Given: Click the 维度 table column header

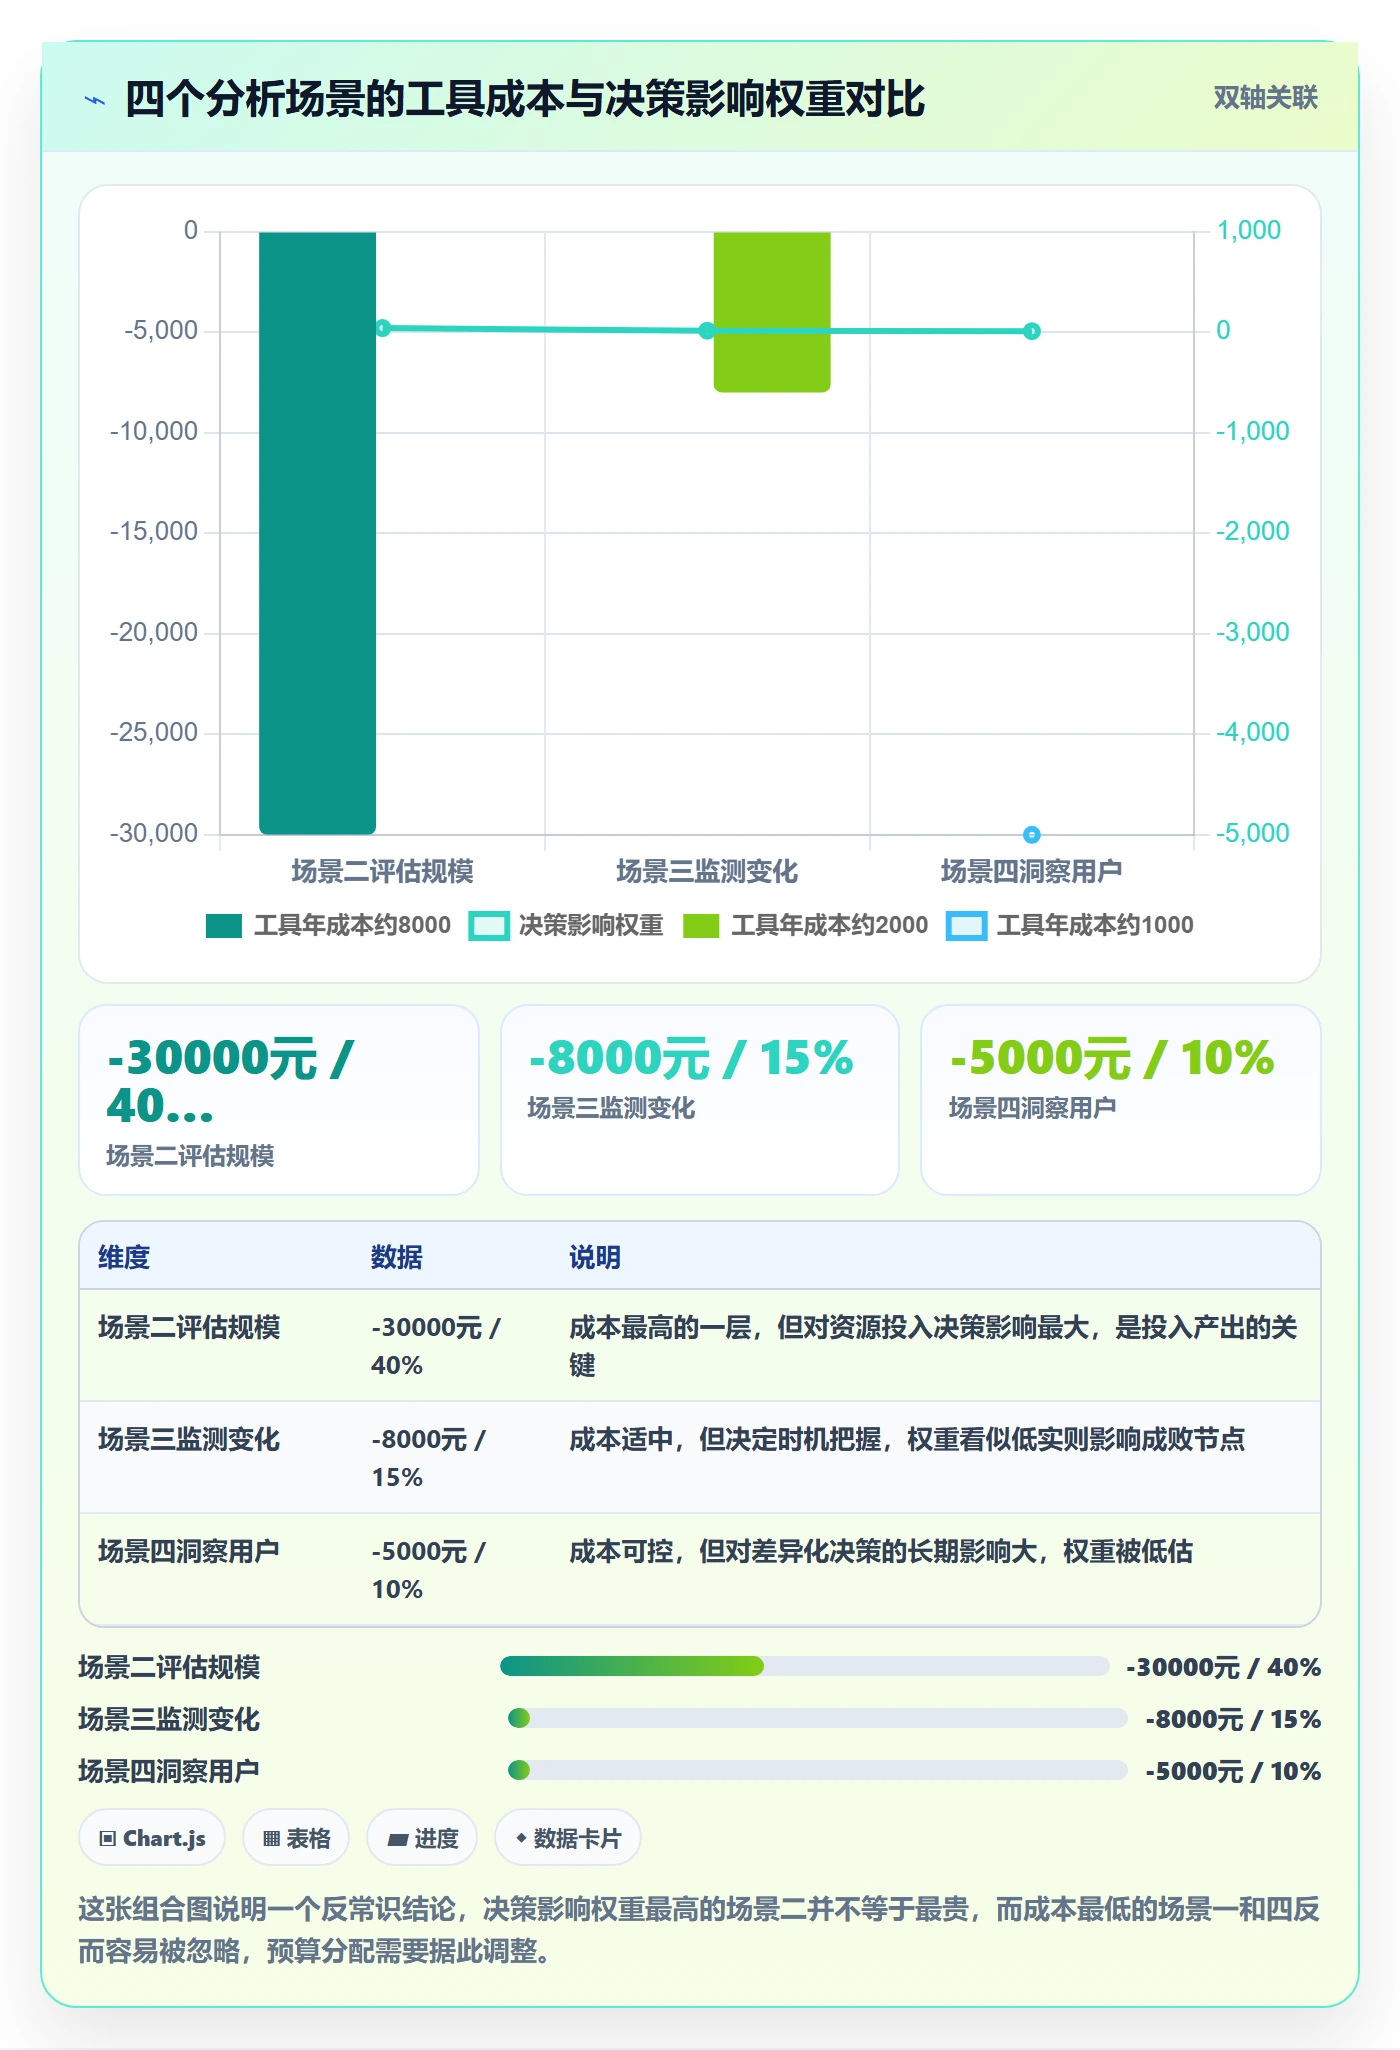Looking at the screenshot, I should point(124,1257).
